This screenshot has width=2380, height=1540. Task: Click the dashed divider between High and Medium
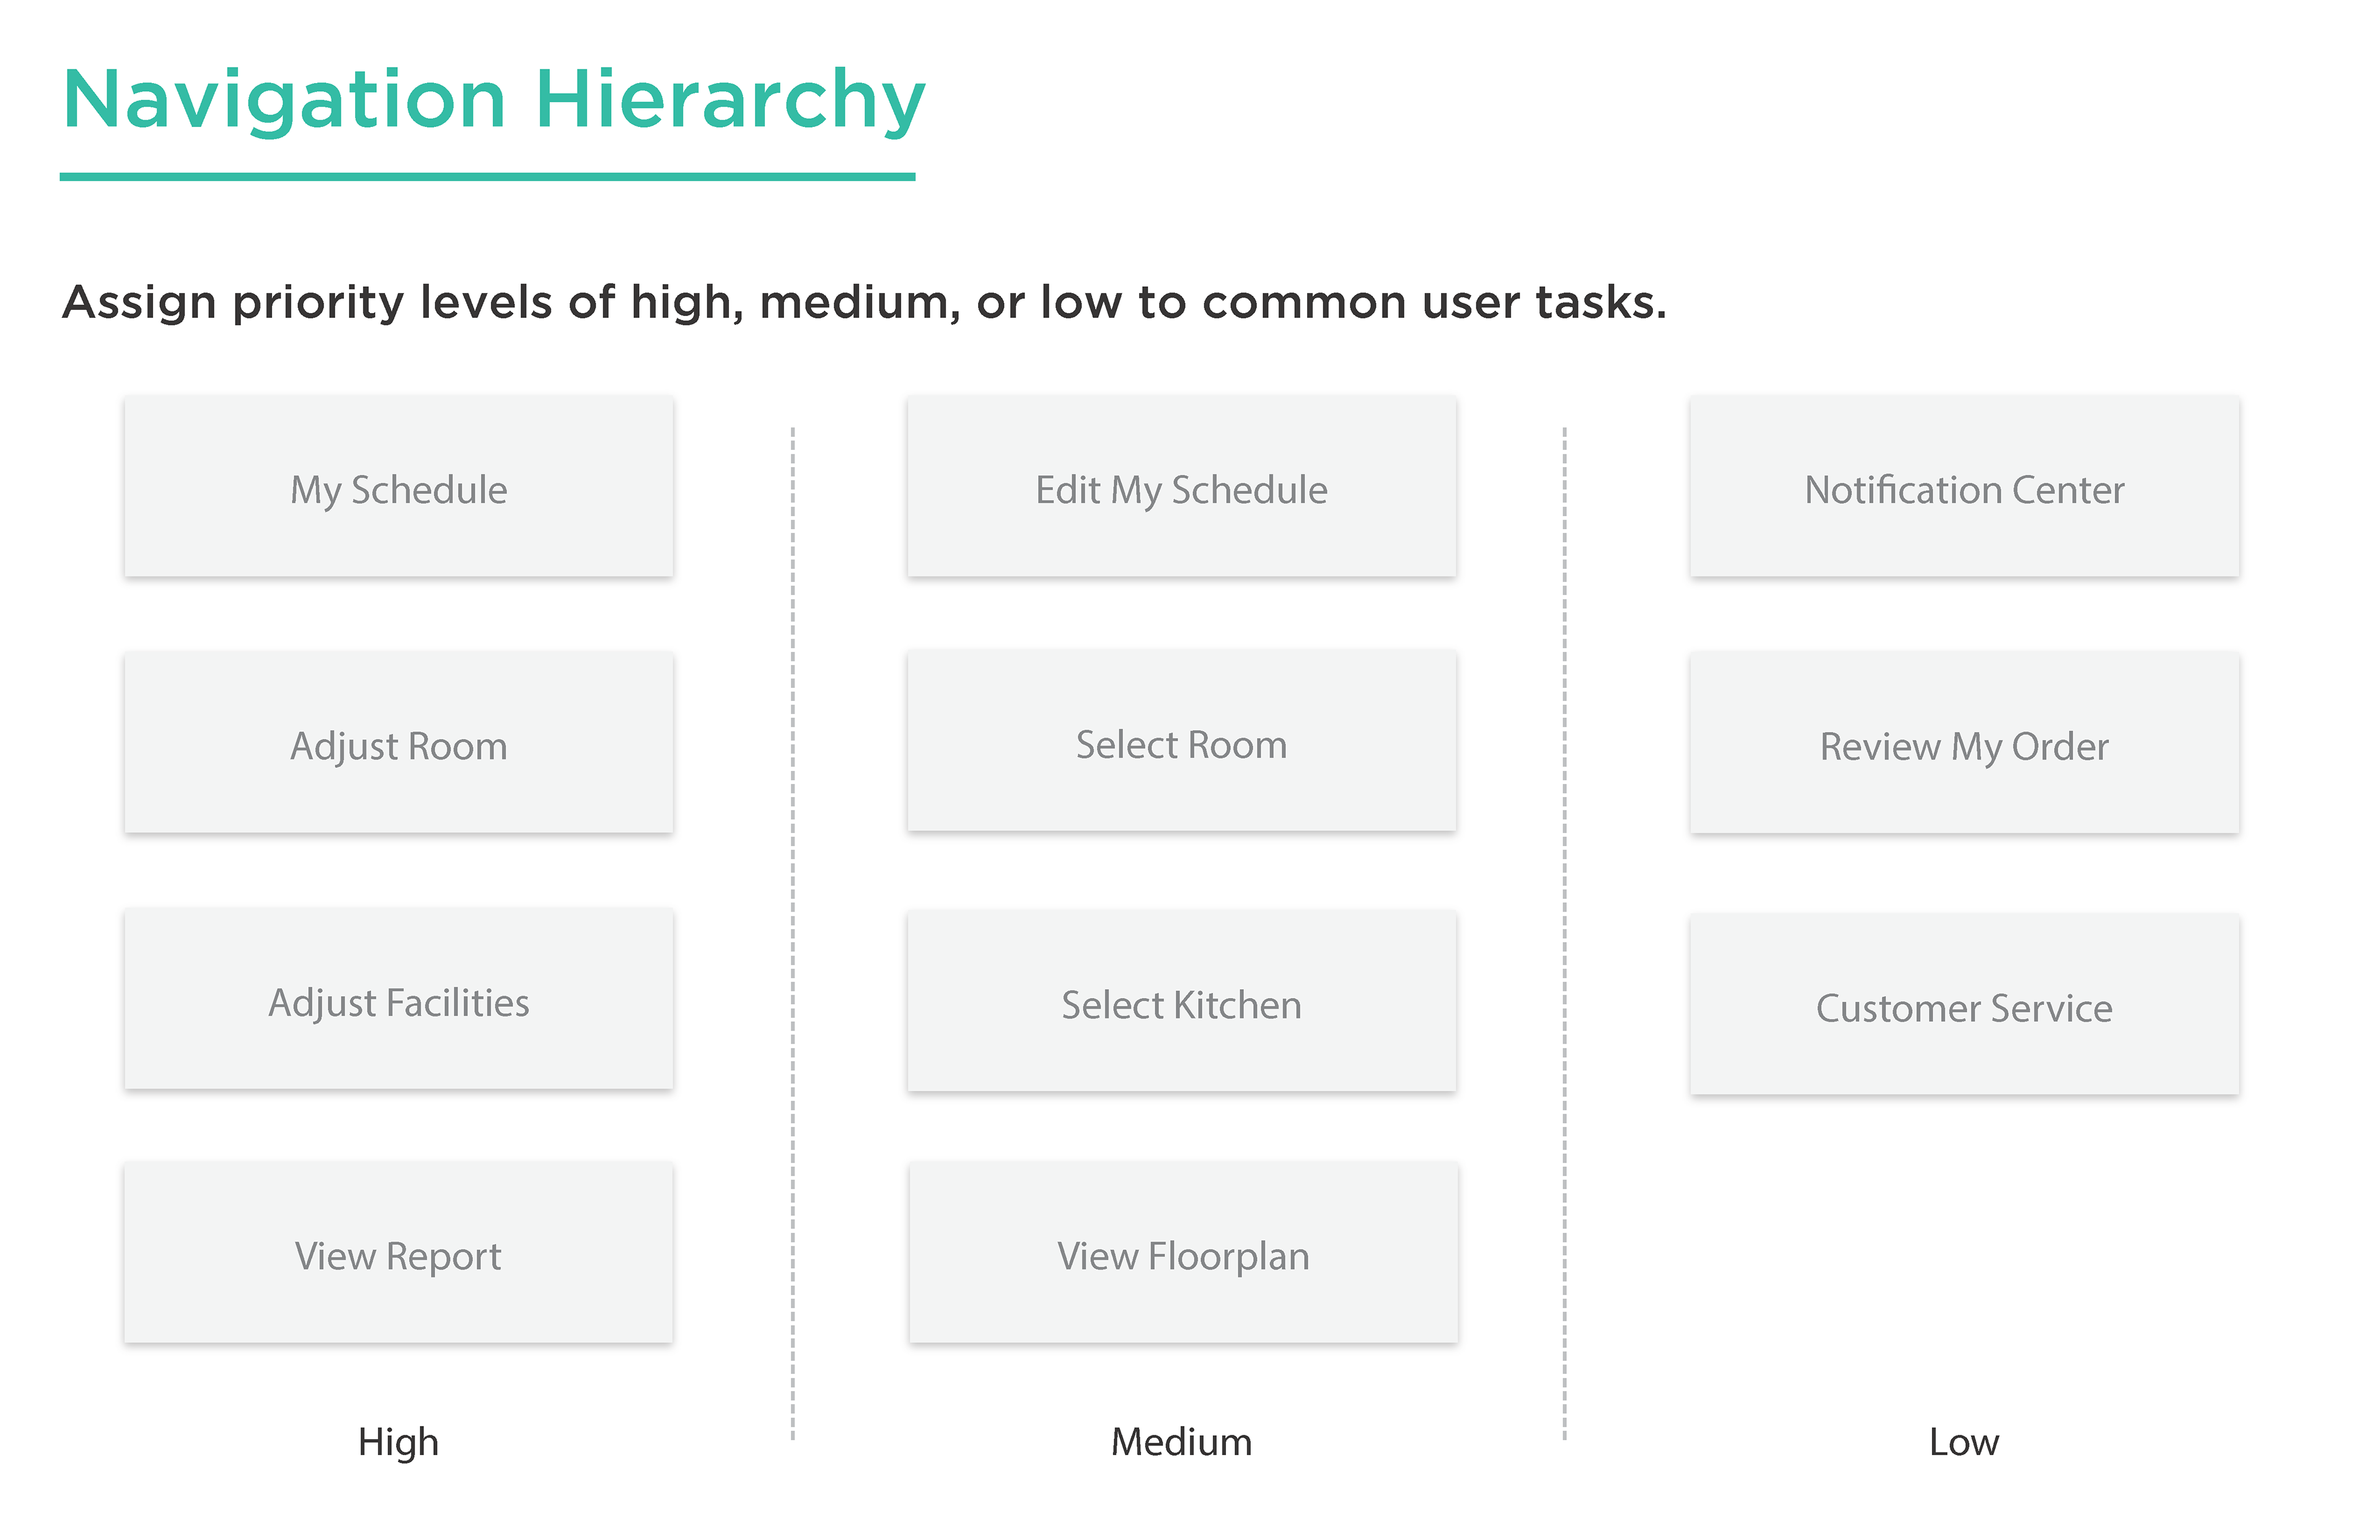tap(792, 933)
